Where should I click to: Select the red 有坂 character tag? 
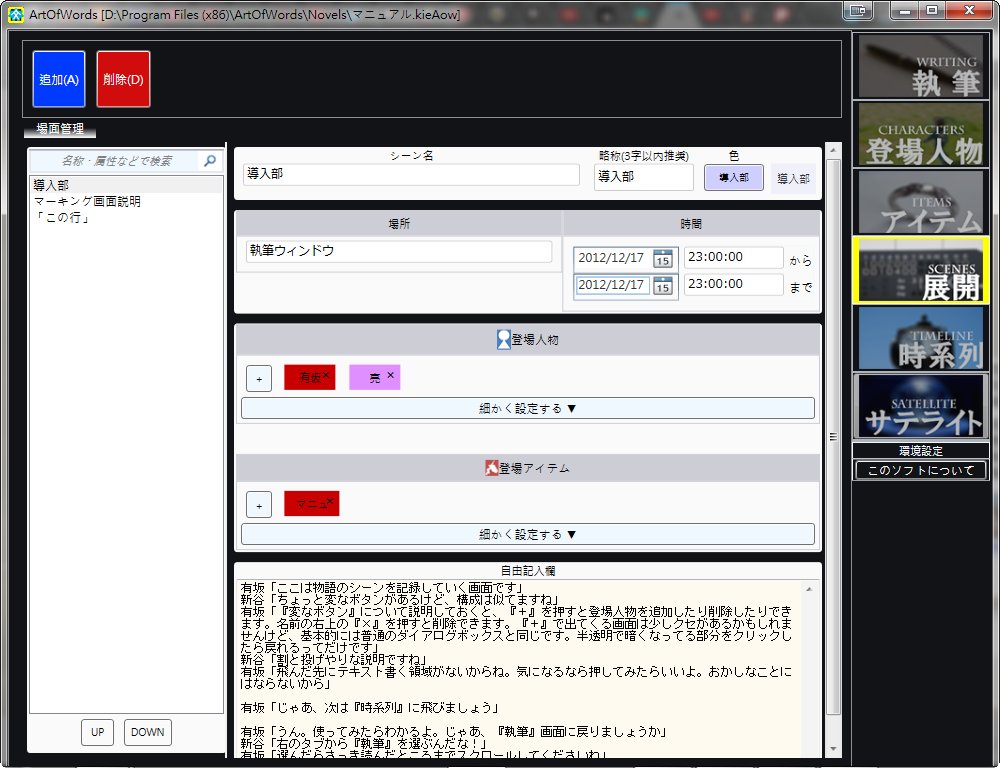pos(309,378)
